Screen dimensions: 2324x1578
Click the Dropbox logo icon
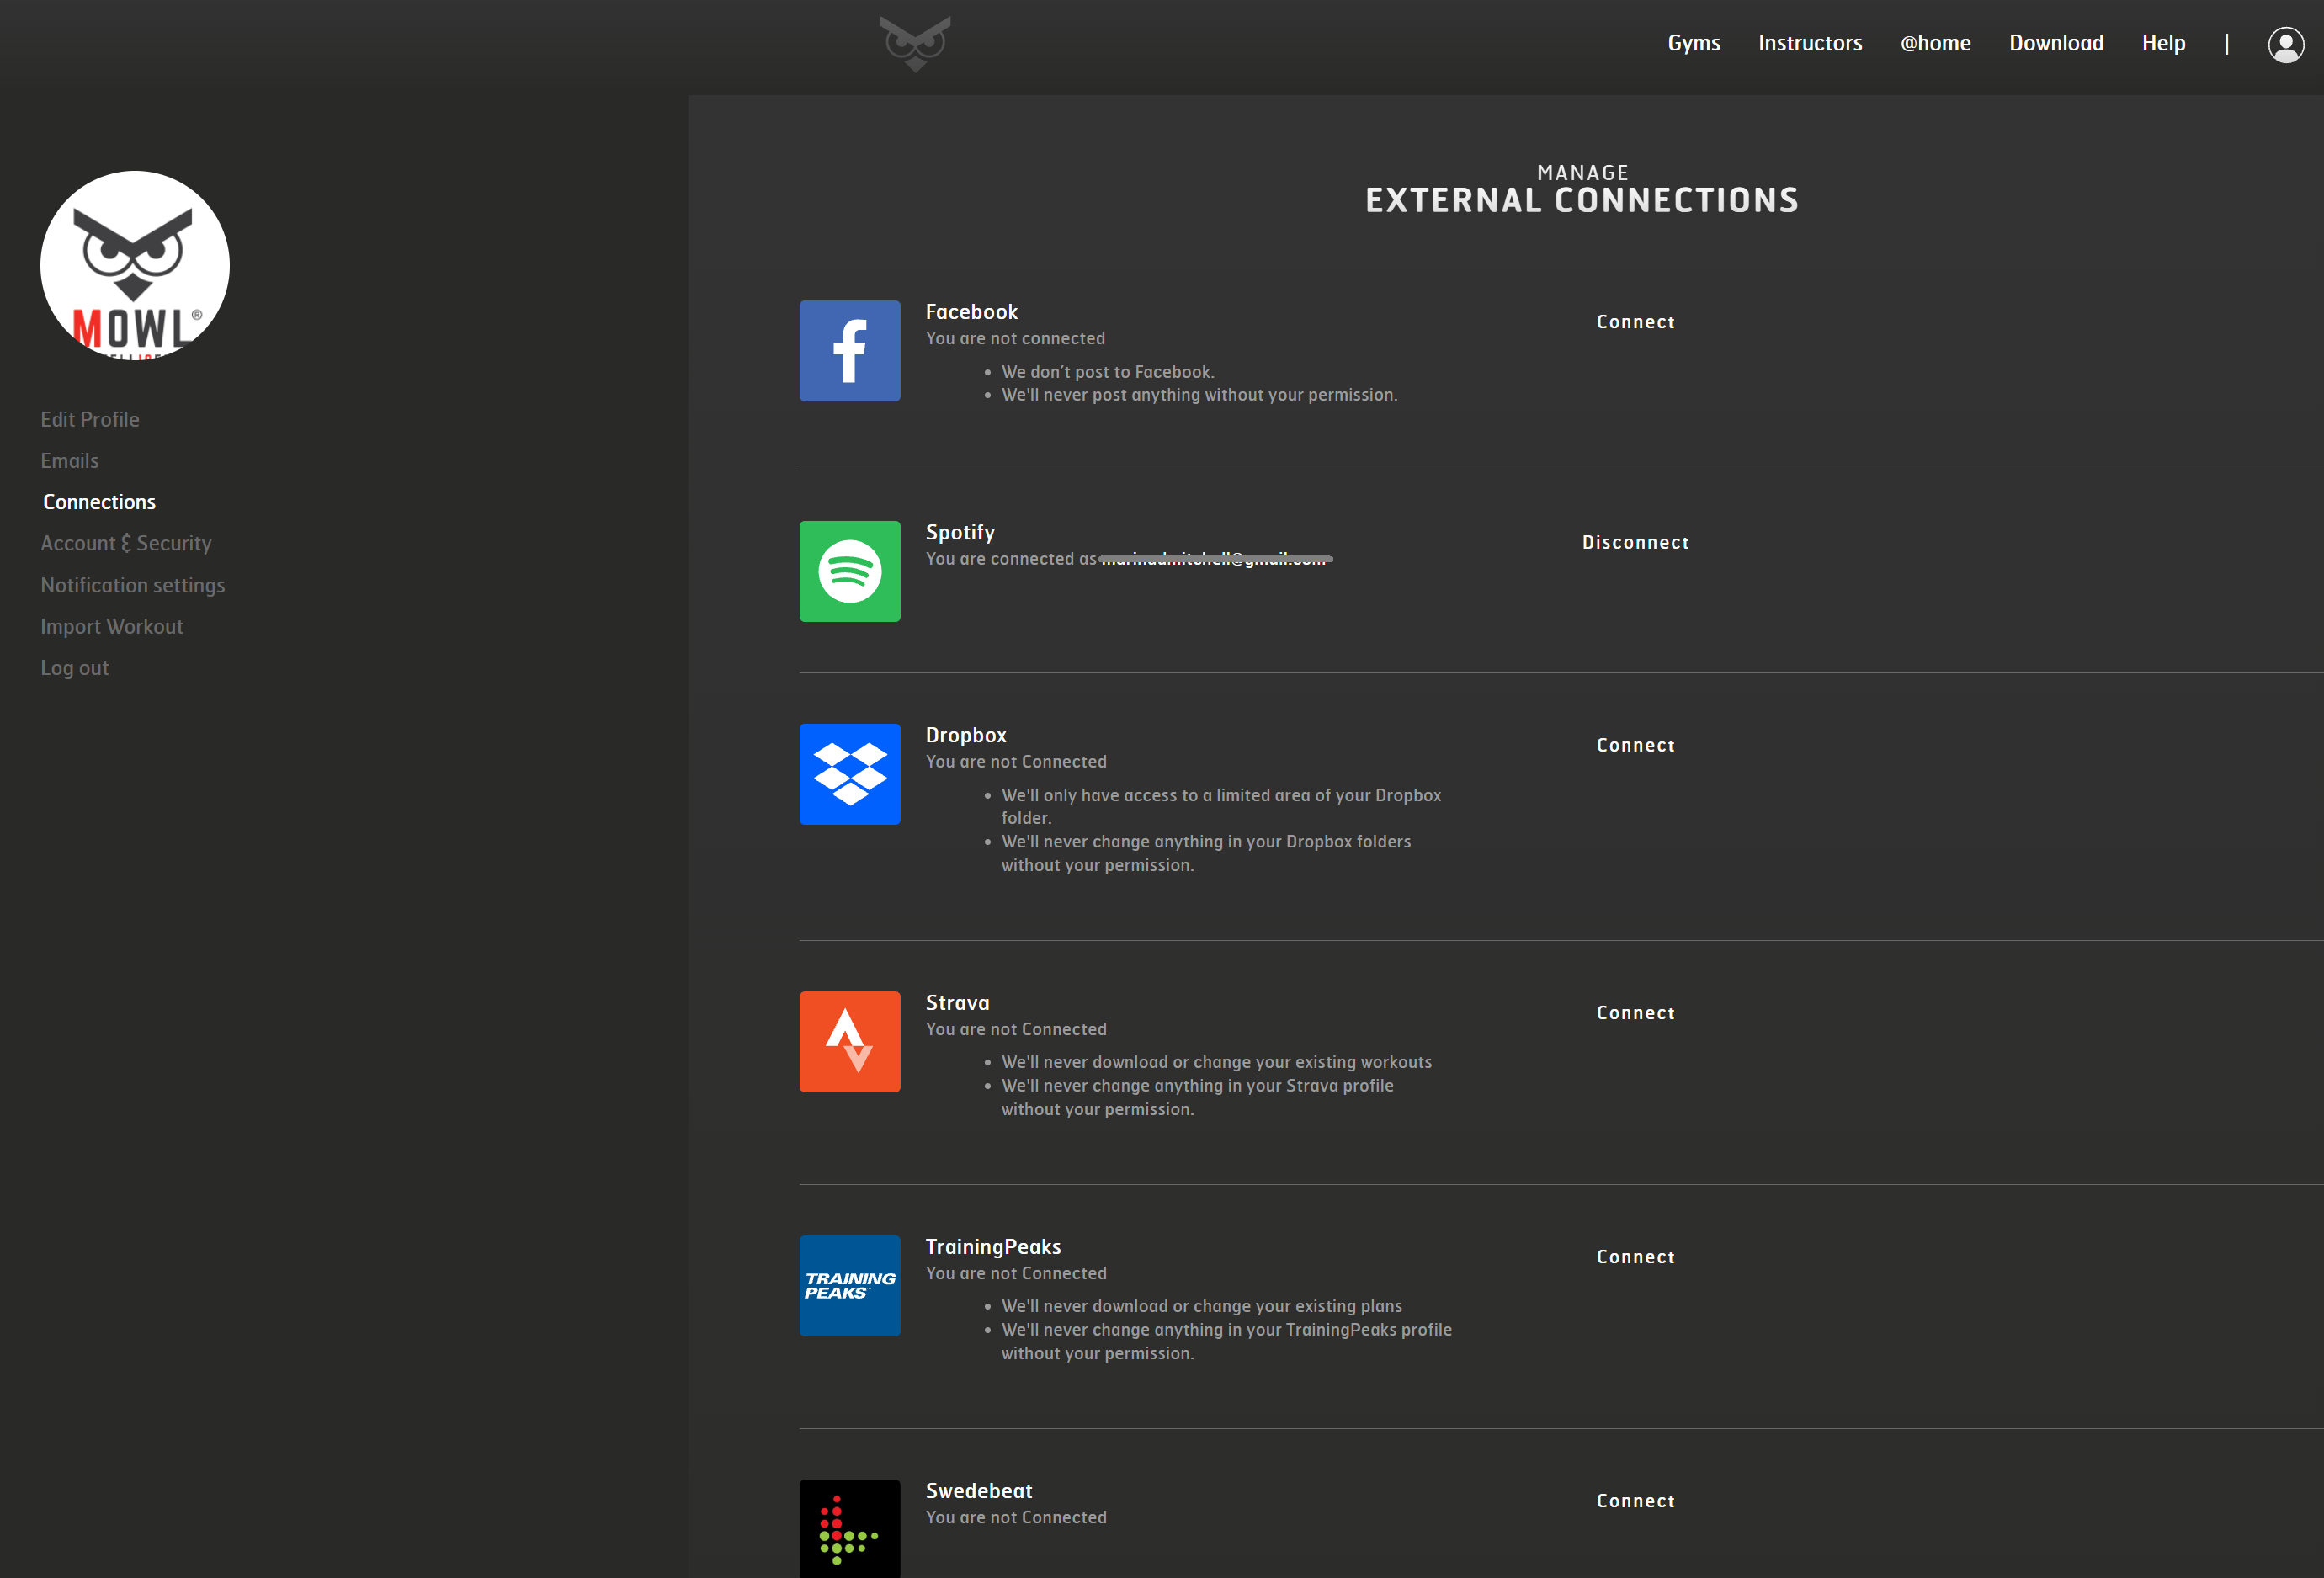click(849, 774)
